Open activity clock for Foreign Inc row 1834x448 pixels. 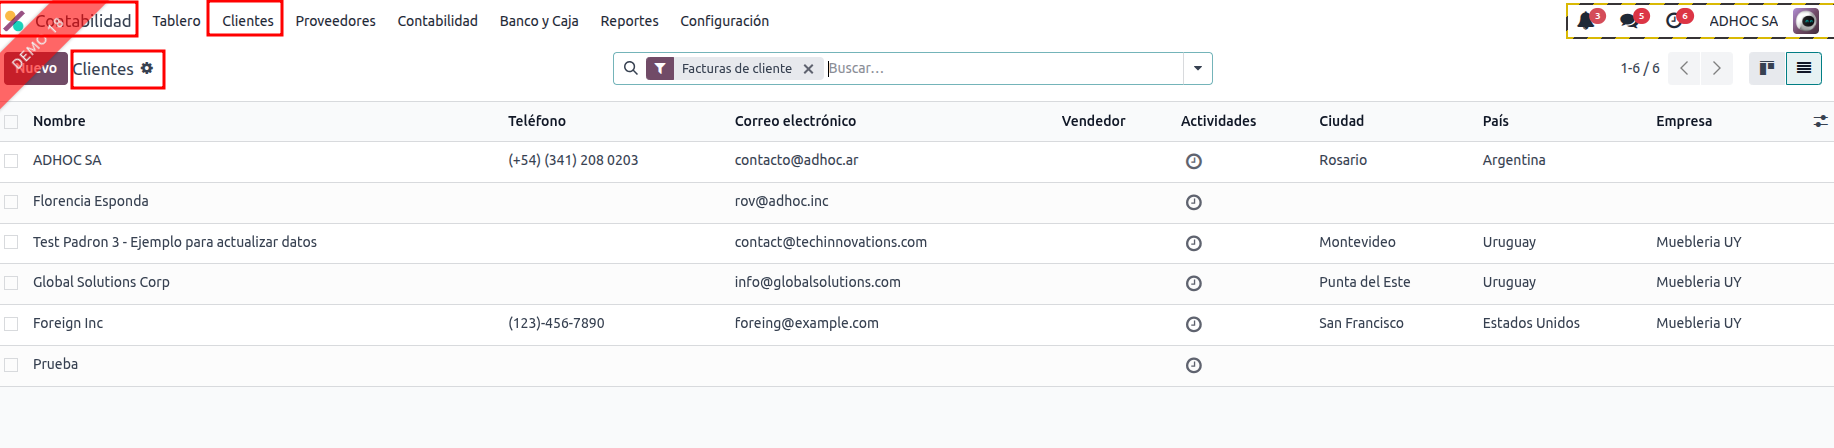pyautogui.click(x=1193, y=324)
